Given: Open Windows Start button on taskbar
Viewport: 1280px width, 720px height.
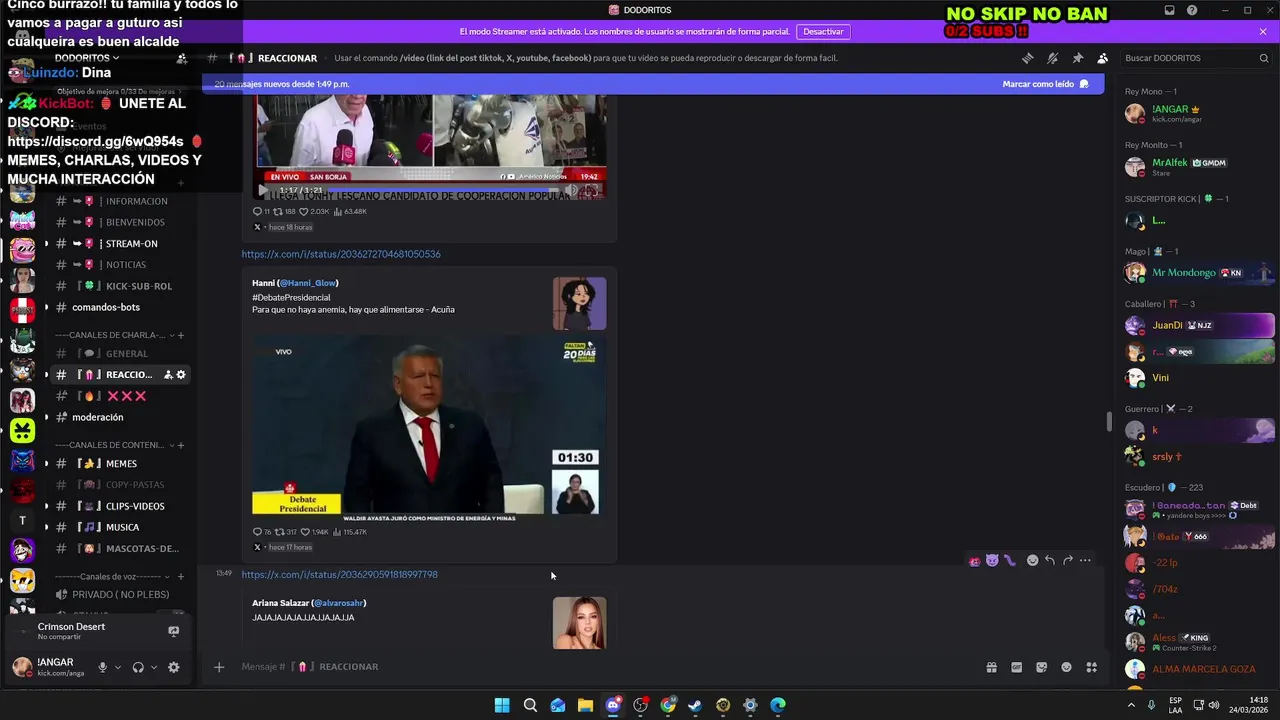Looking at the screenshot, I should [x=502, y=705].
